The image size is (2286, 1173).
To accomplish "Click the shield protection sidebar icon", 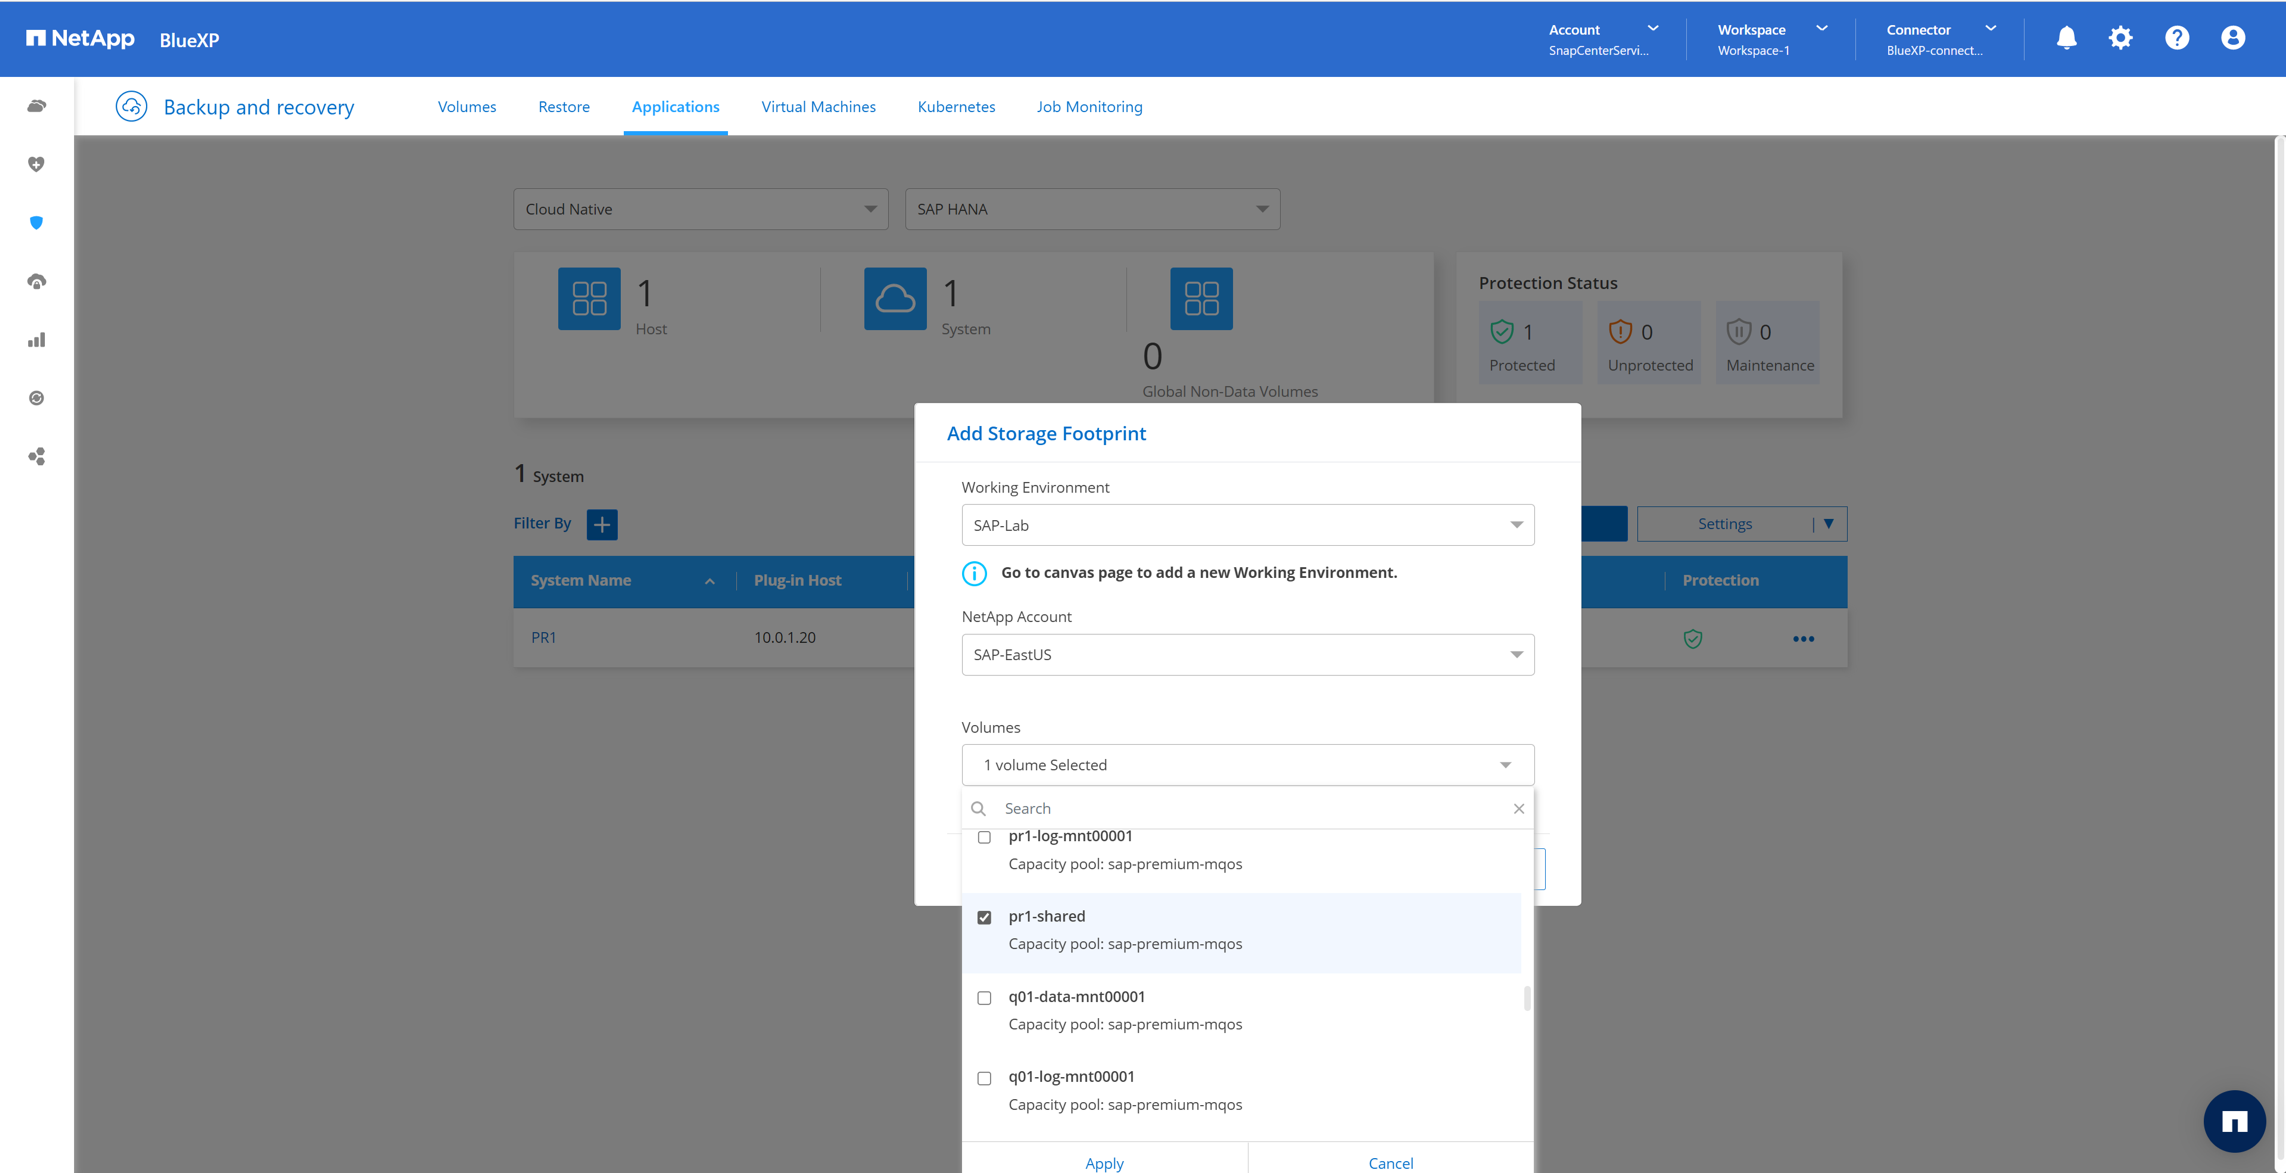I will 37,223.
